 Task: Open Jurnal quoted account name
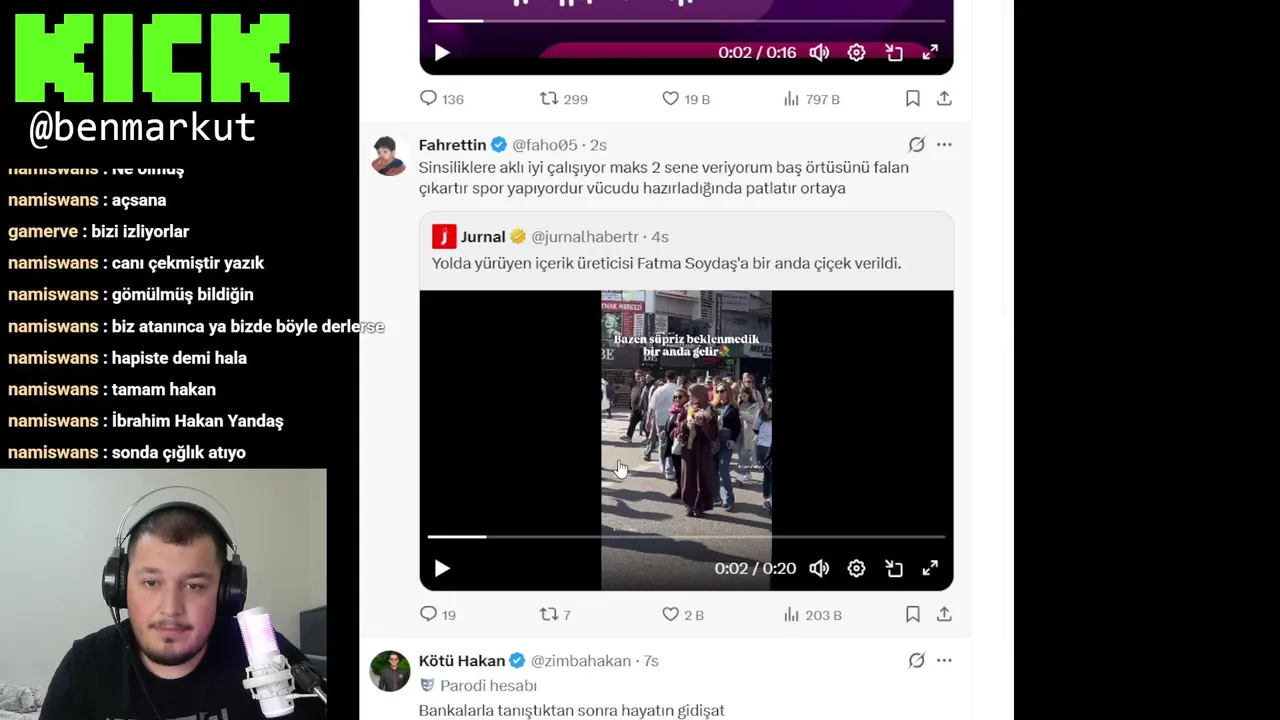[x=483, y=237]
